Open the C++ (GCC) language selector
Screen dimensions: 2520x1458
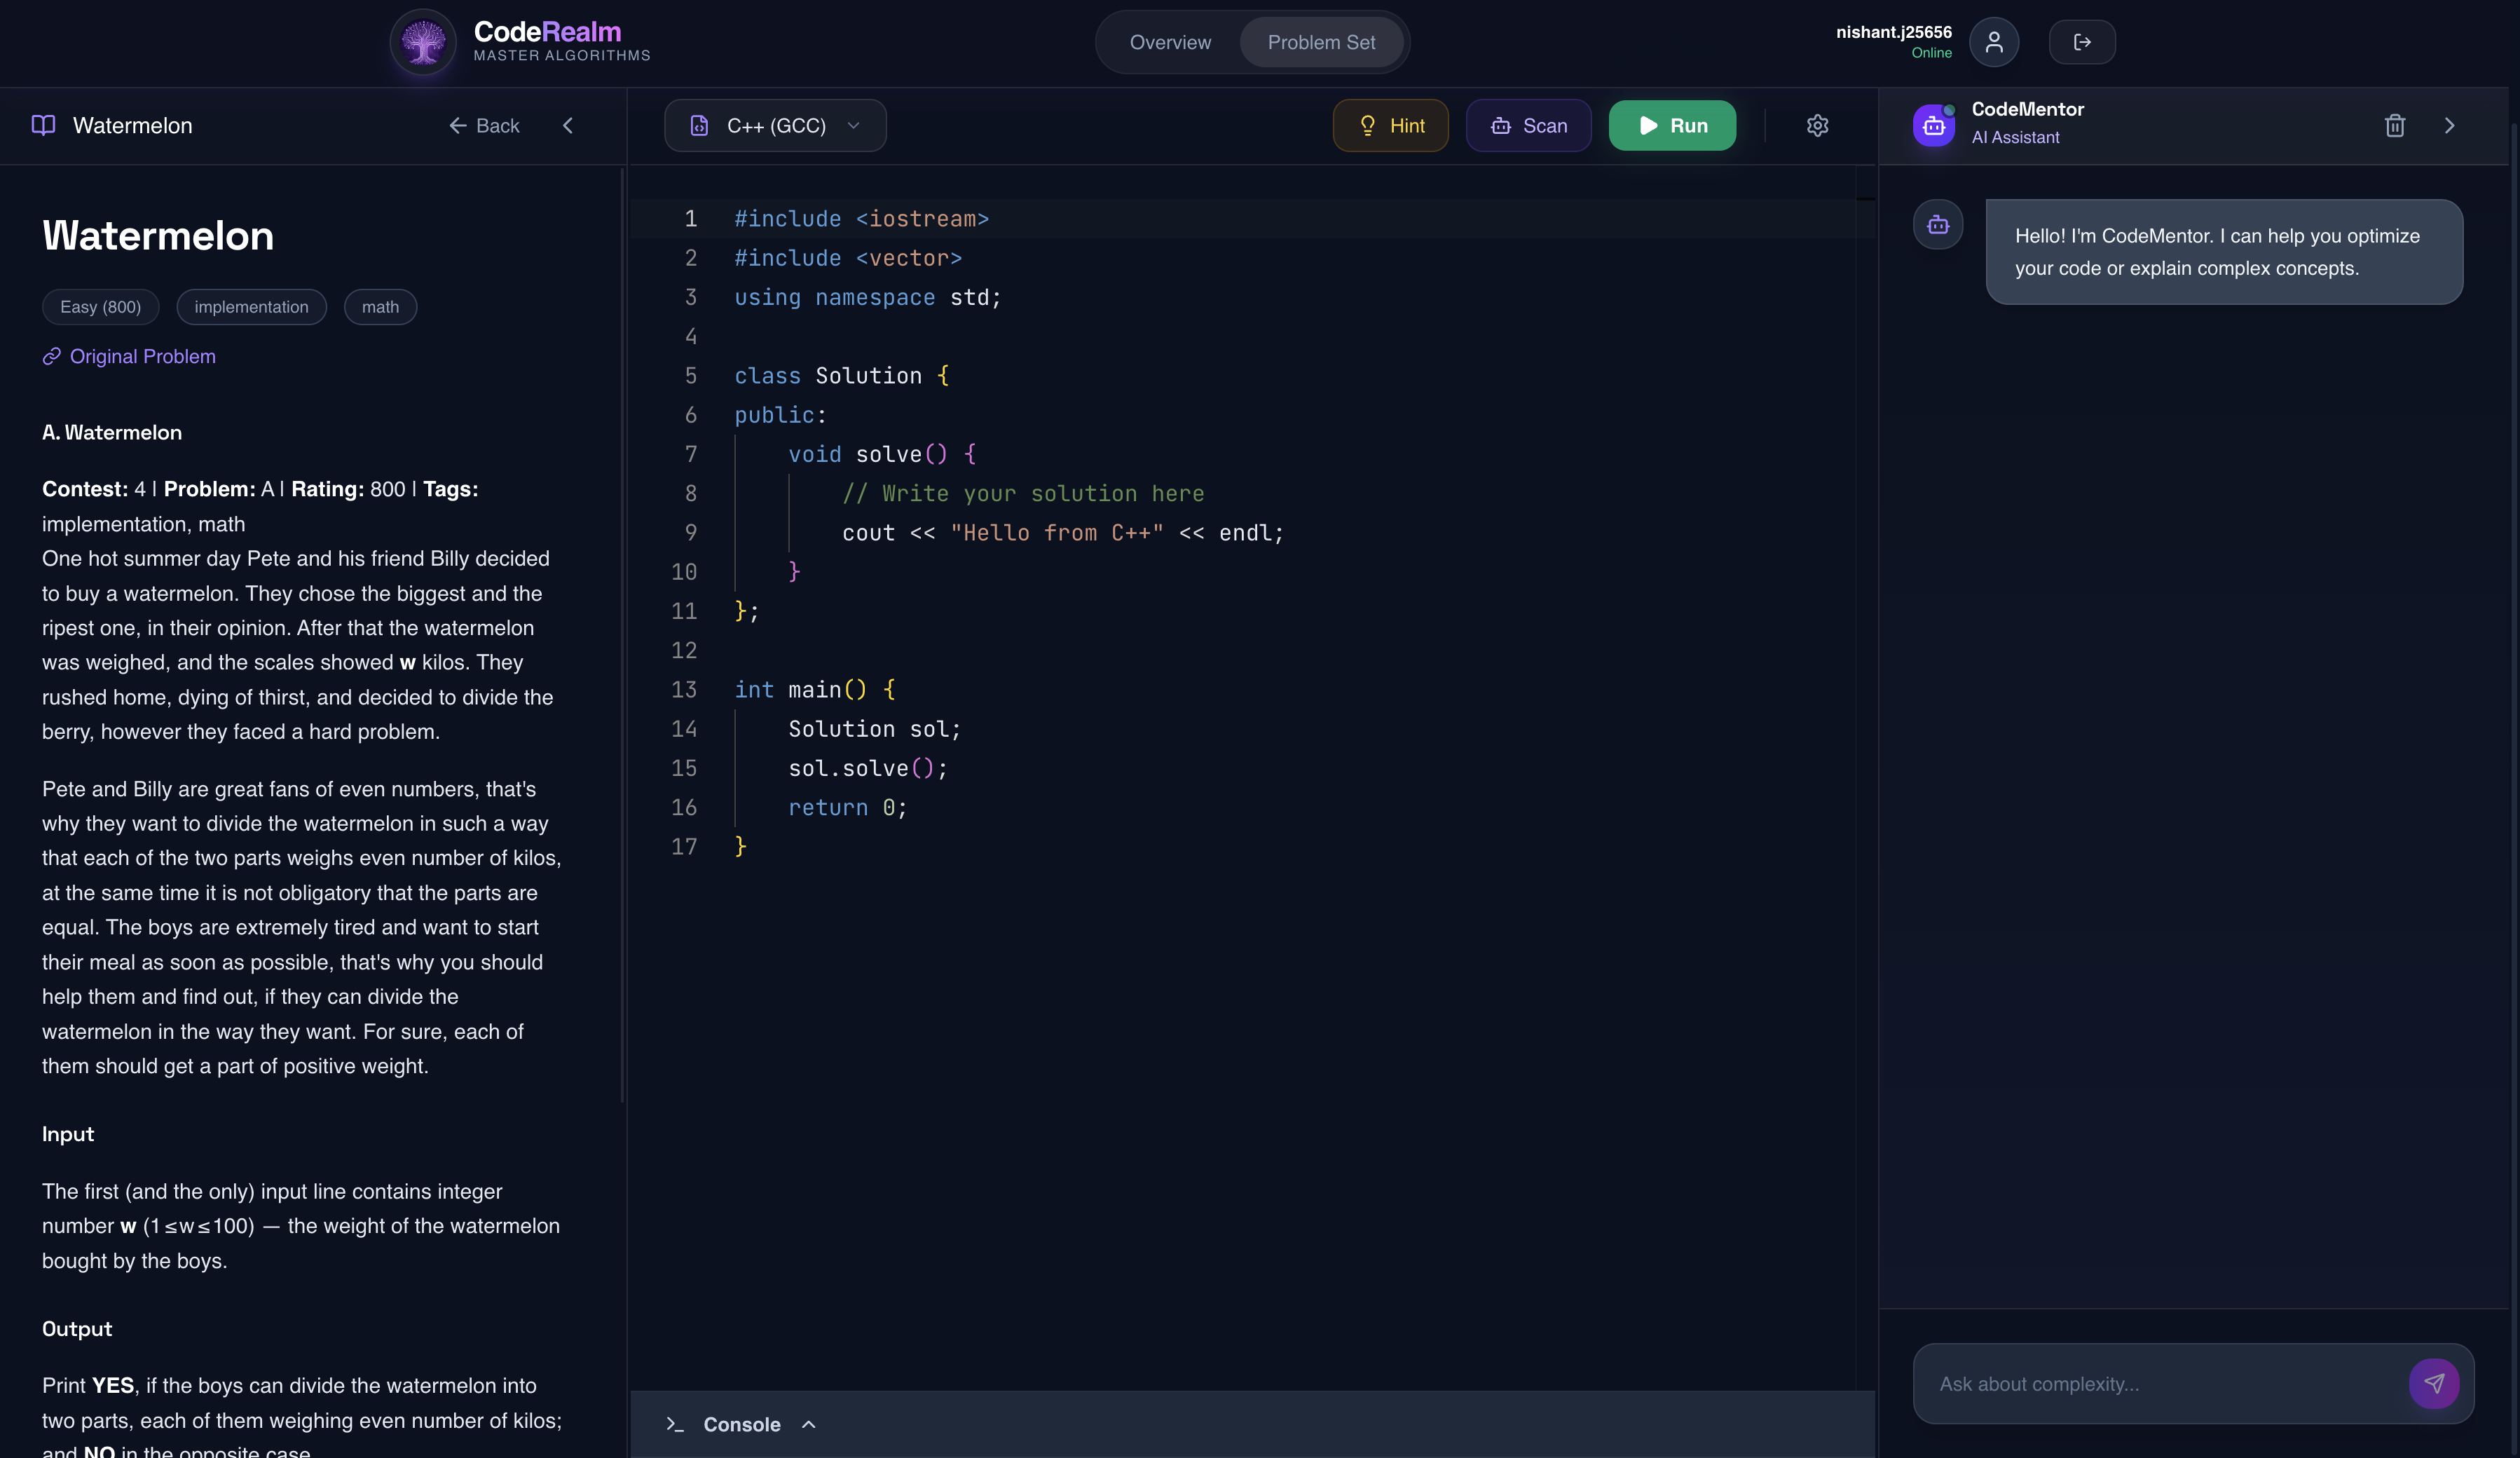(x=775, y=125)
